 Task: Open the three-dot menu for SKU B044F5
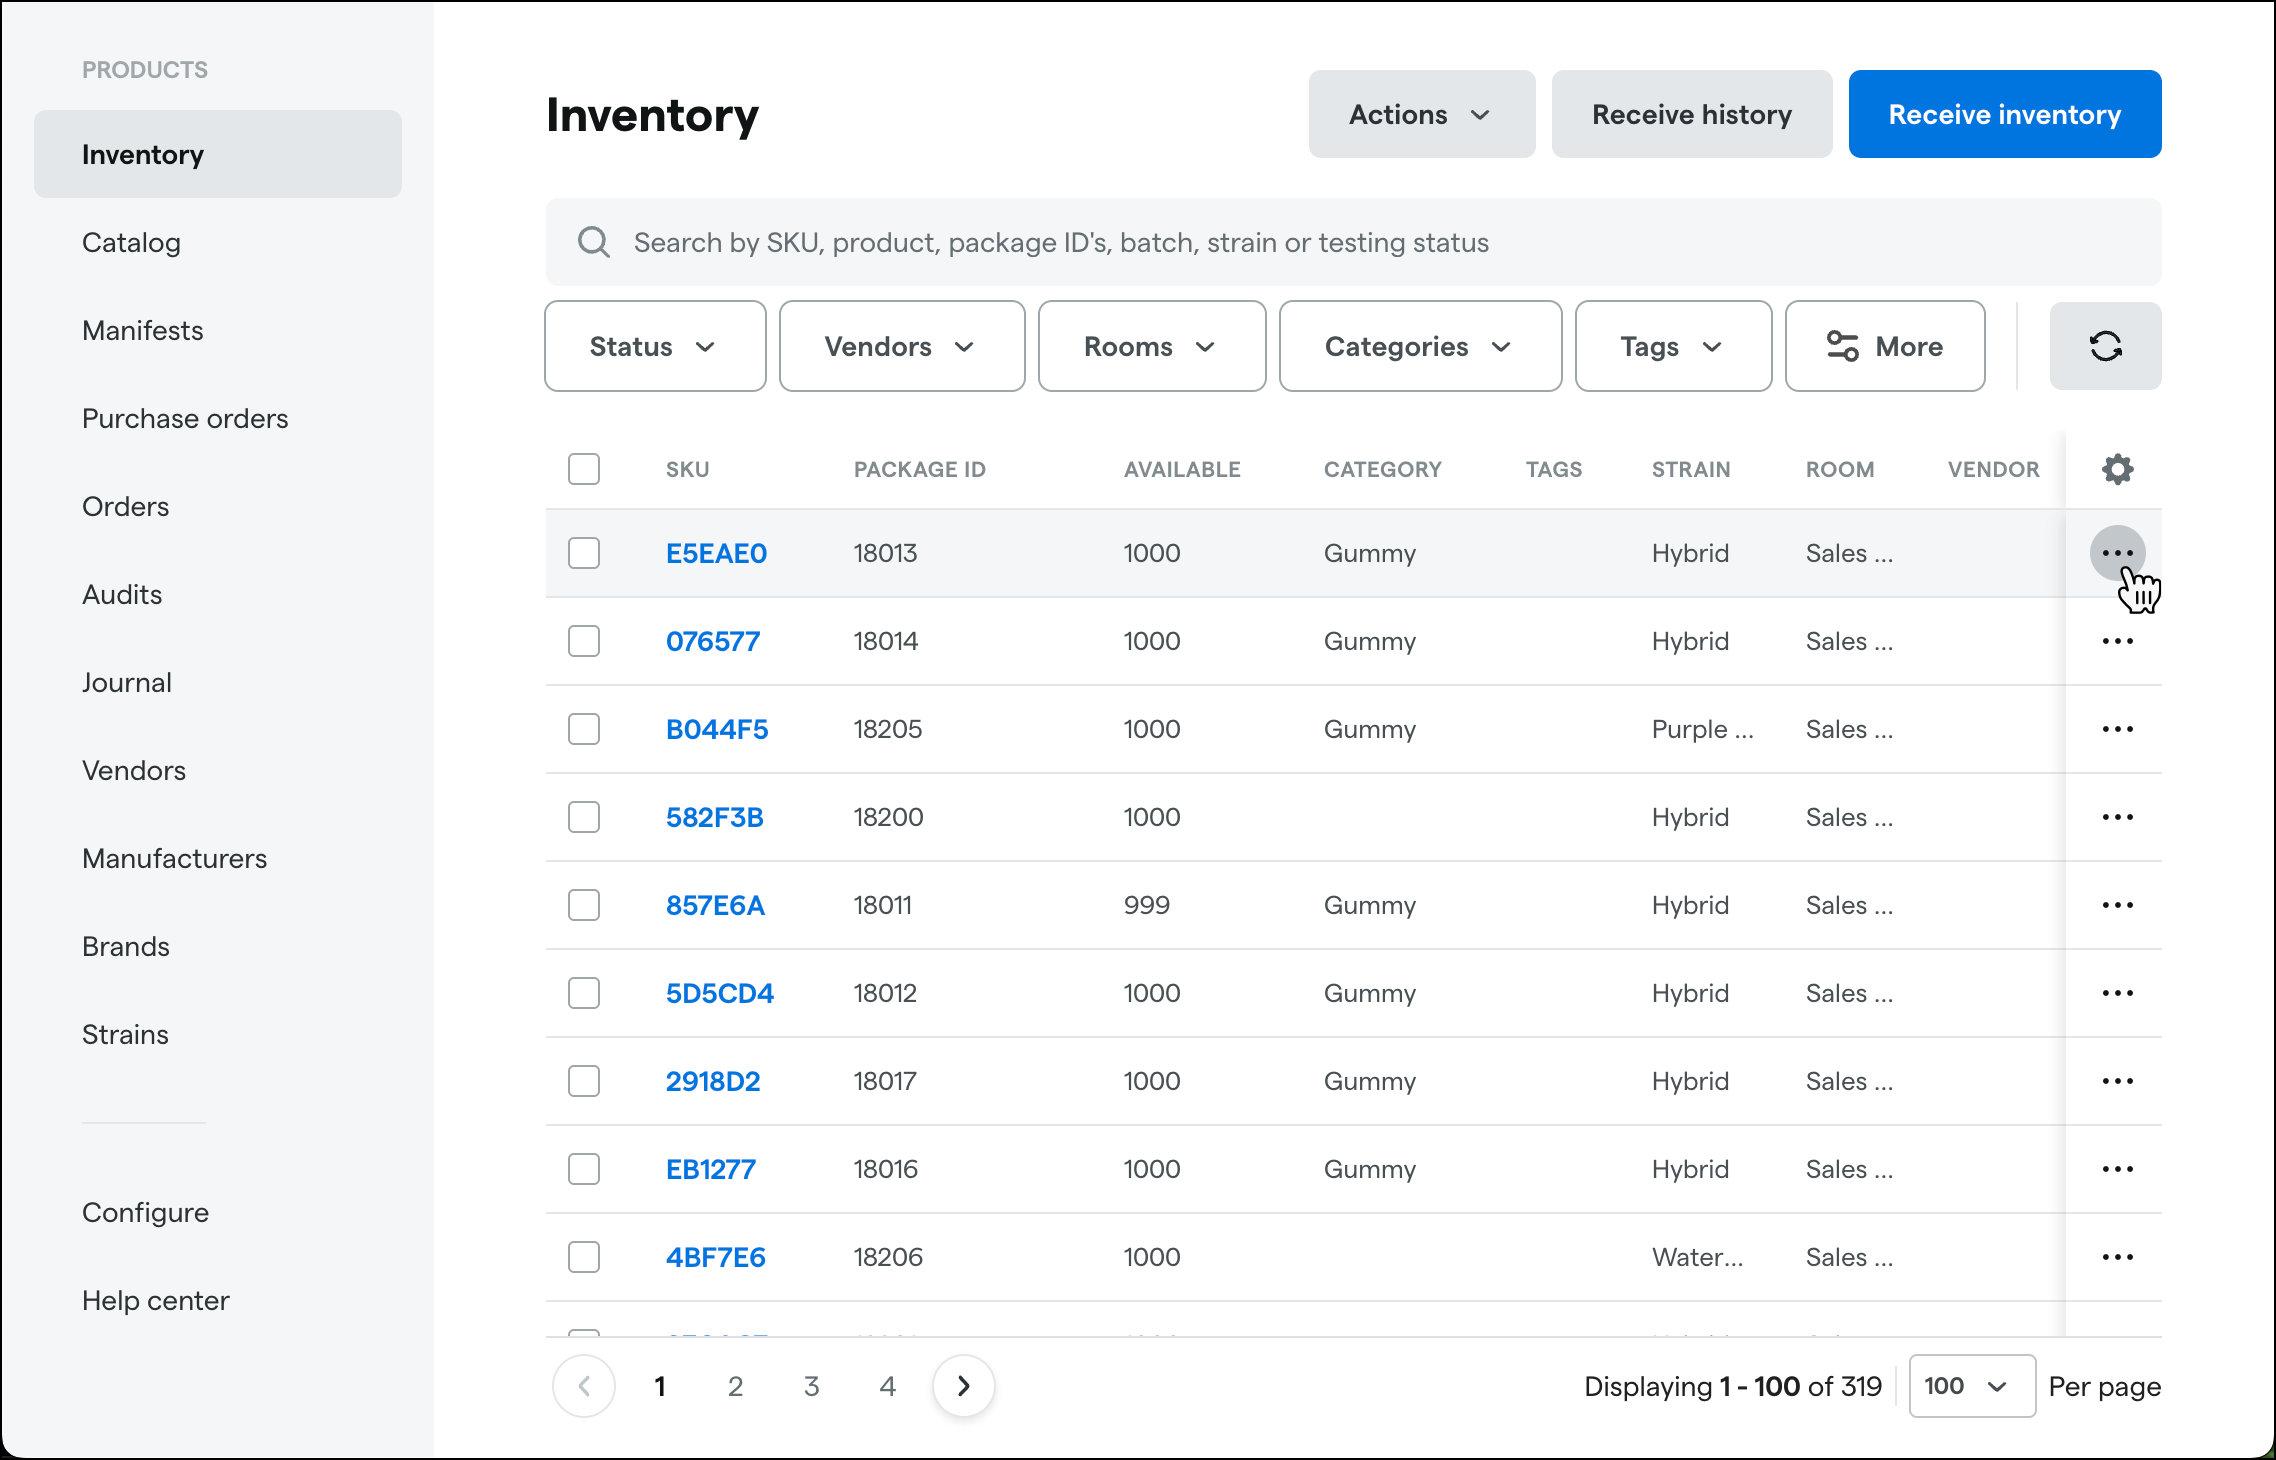pyautogui.click(x=2117, y=729)
